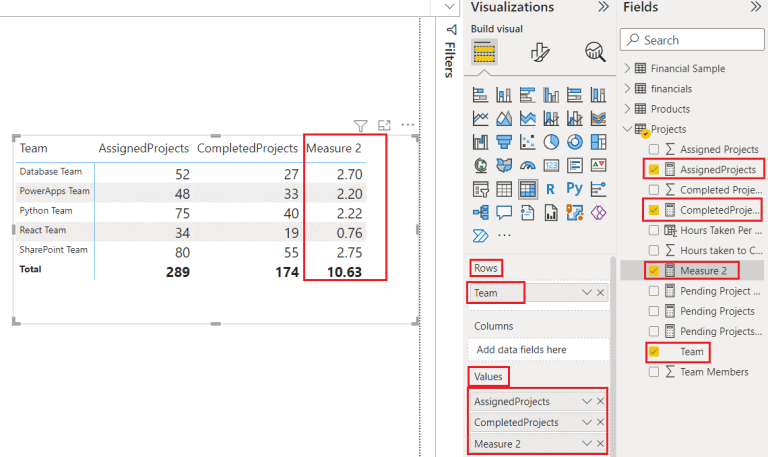Viewport: 768px width, 457px height.
Task: Check the Assigned Projects sum field
Action: coord(653,149)
